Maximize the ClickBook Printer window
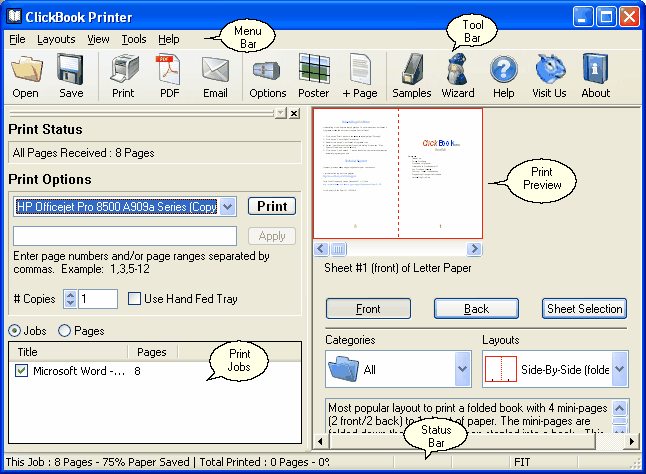The image size is (646, 474). [606, 17]
